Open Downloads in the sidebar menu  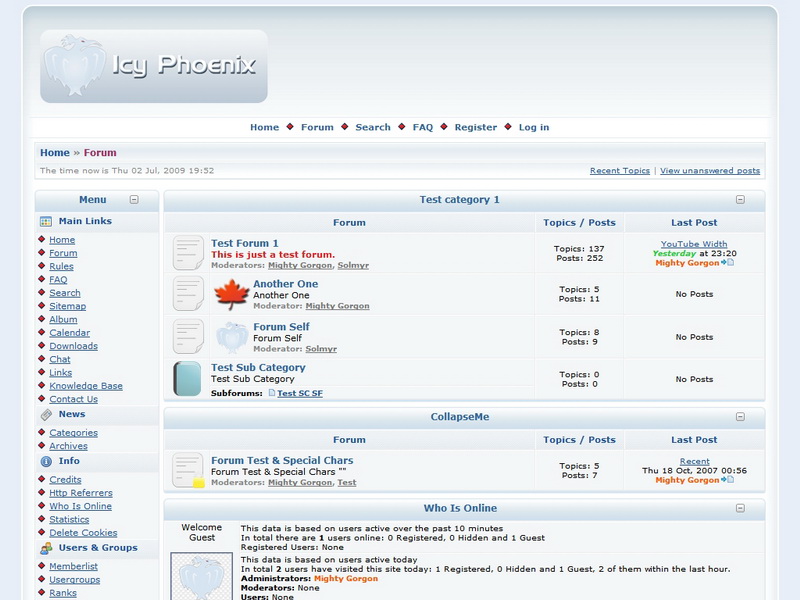pos(73,346)
